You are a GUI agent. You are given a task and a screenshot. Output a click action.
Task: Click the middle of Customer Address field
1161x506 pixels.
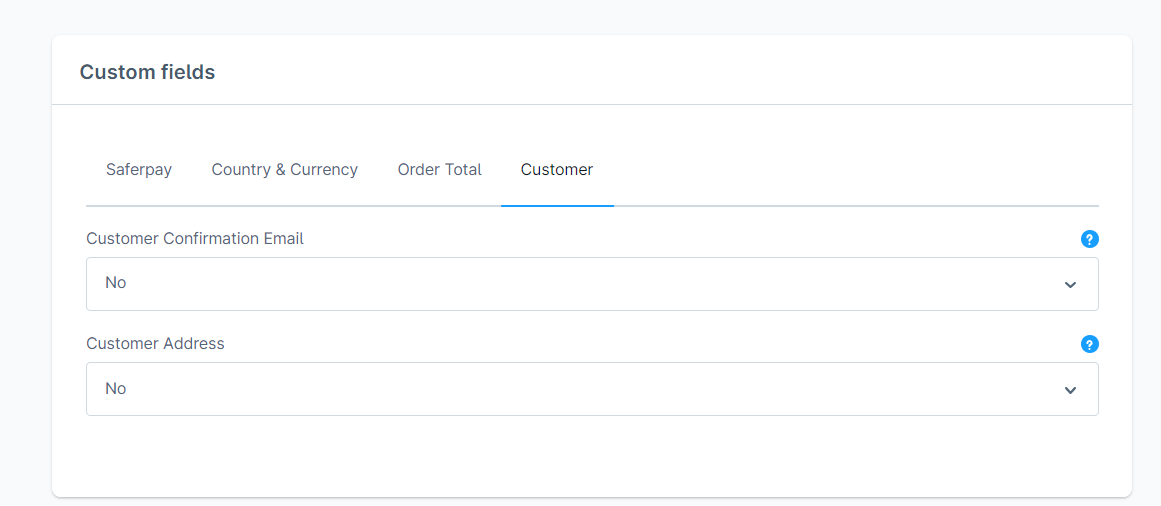pos(592,389)
